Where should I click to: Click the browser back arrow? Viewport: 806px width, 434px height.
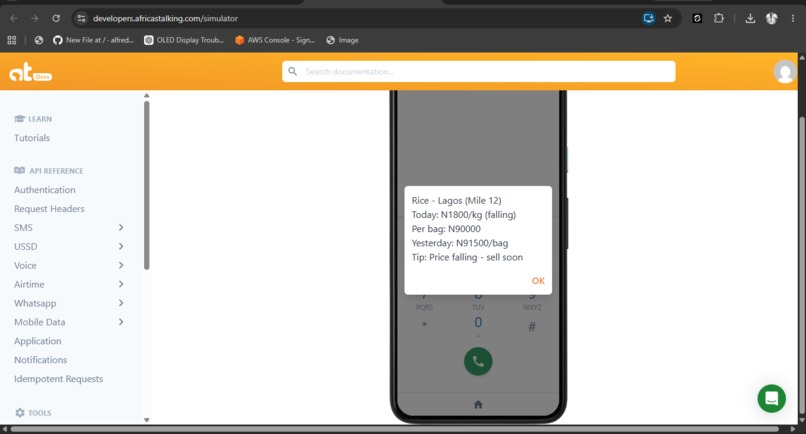(14, 19)
